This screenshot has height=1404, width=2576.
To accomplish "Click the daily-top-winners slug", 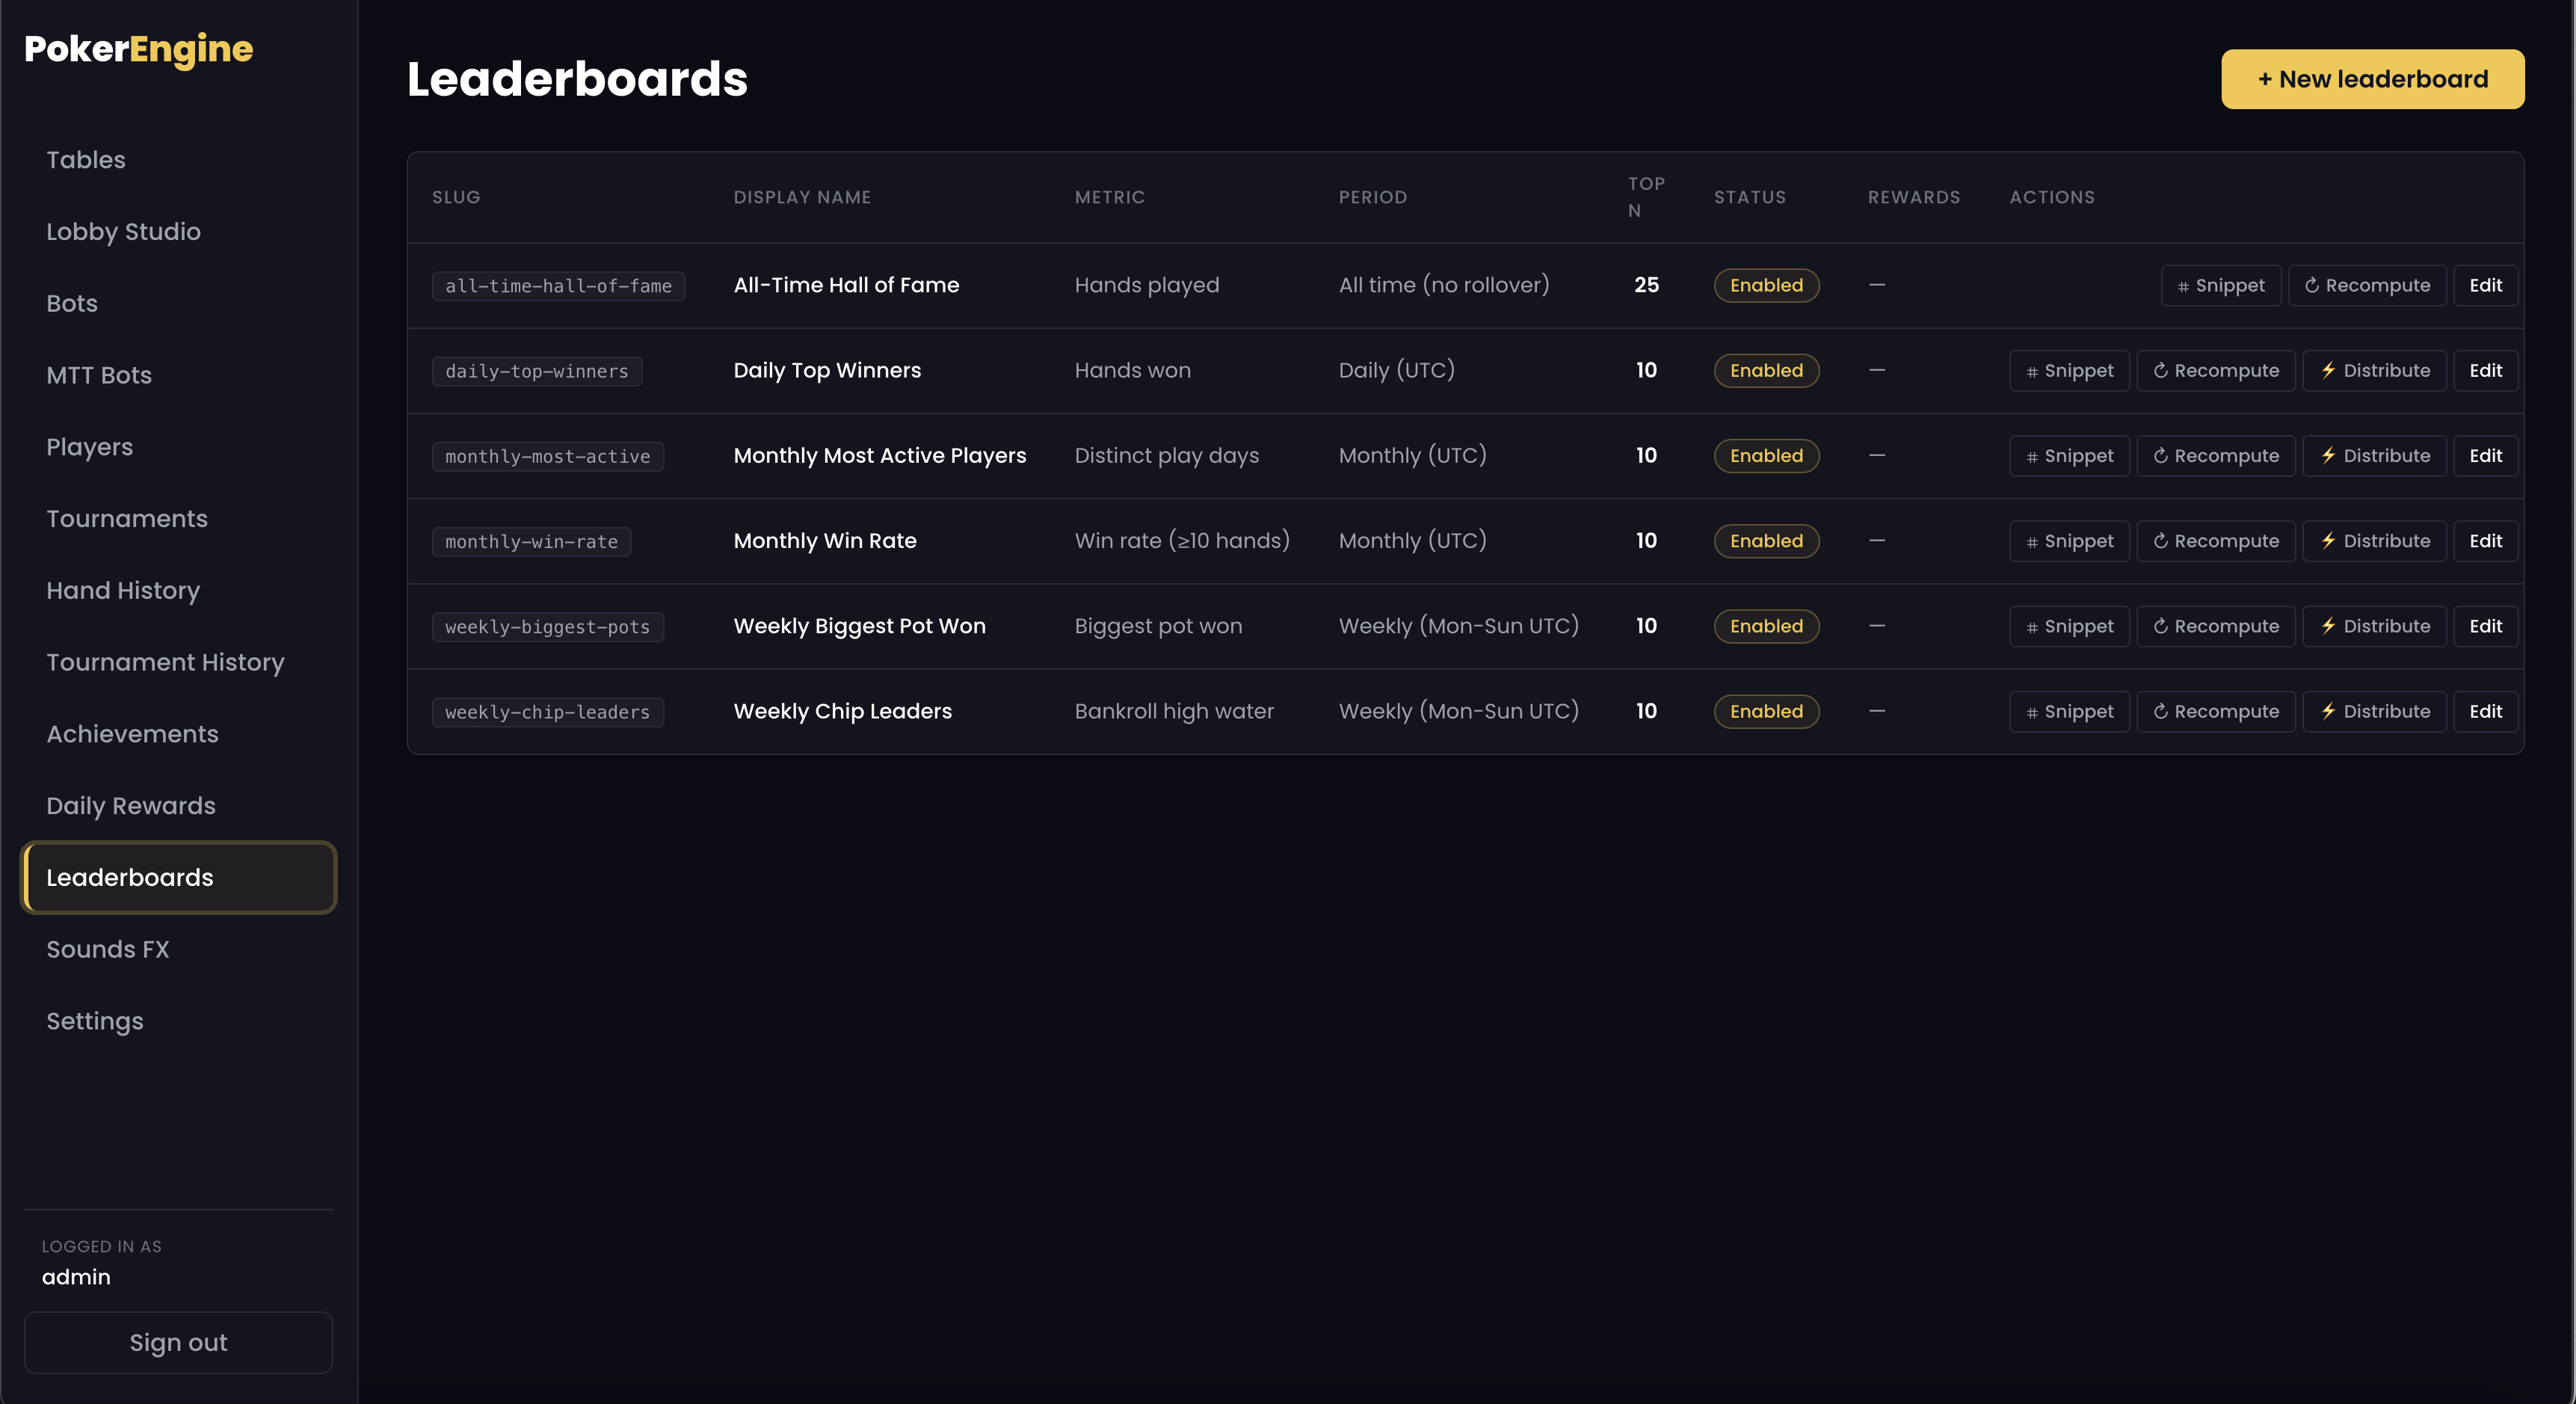I will pyautogui.click(x=537, y=371).
